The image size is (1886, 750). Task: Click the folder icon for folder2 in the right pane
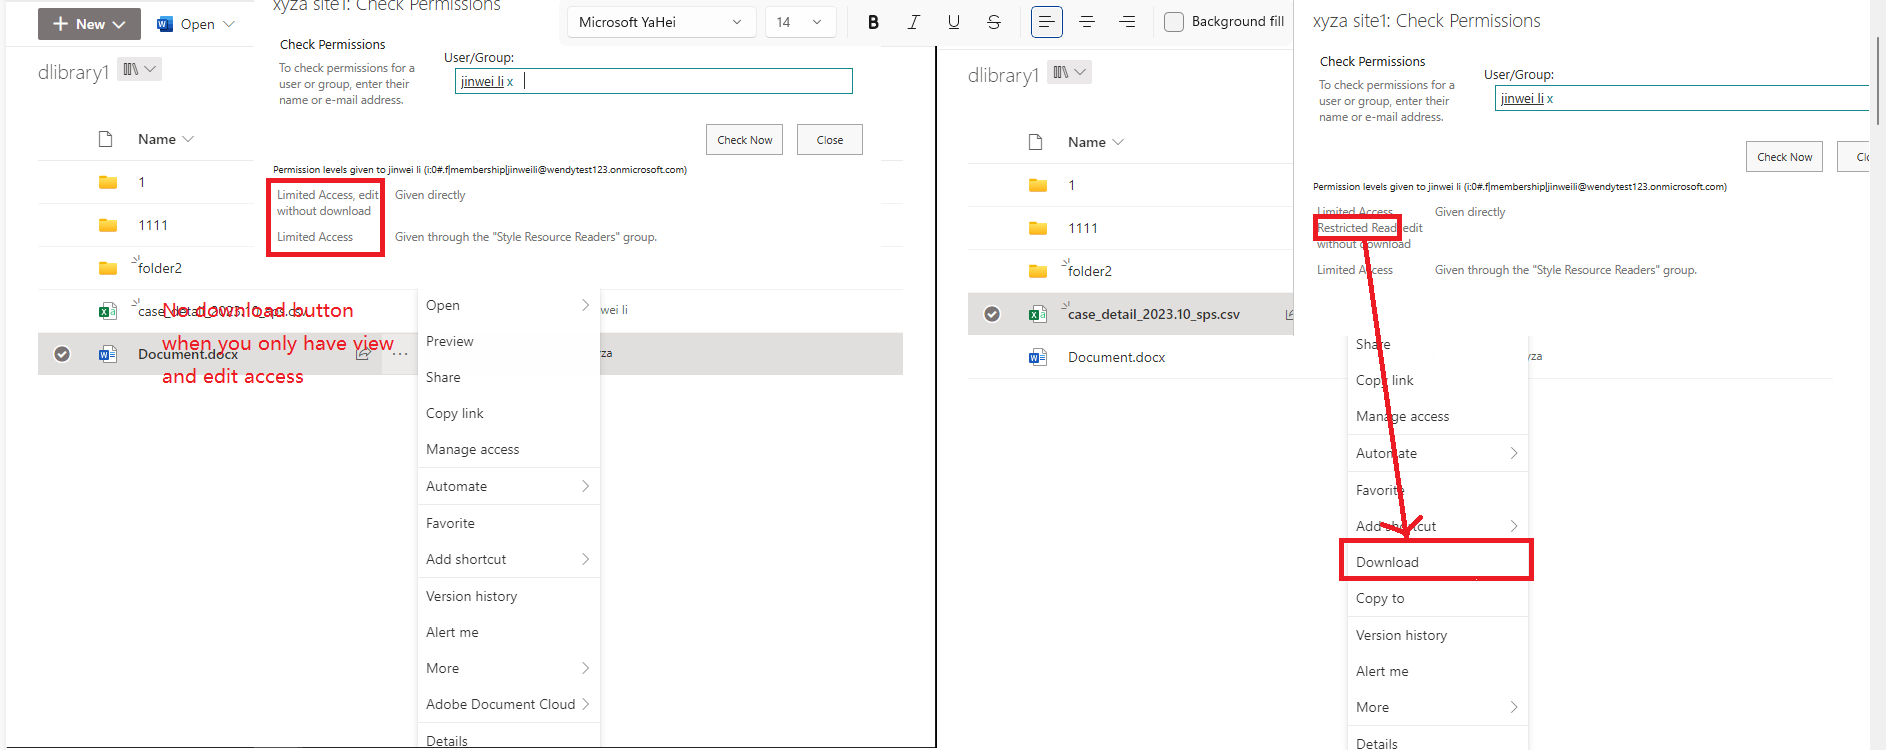(1038, 271)
